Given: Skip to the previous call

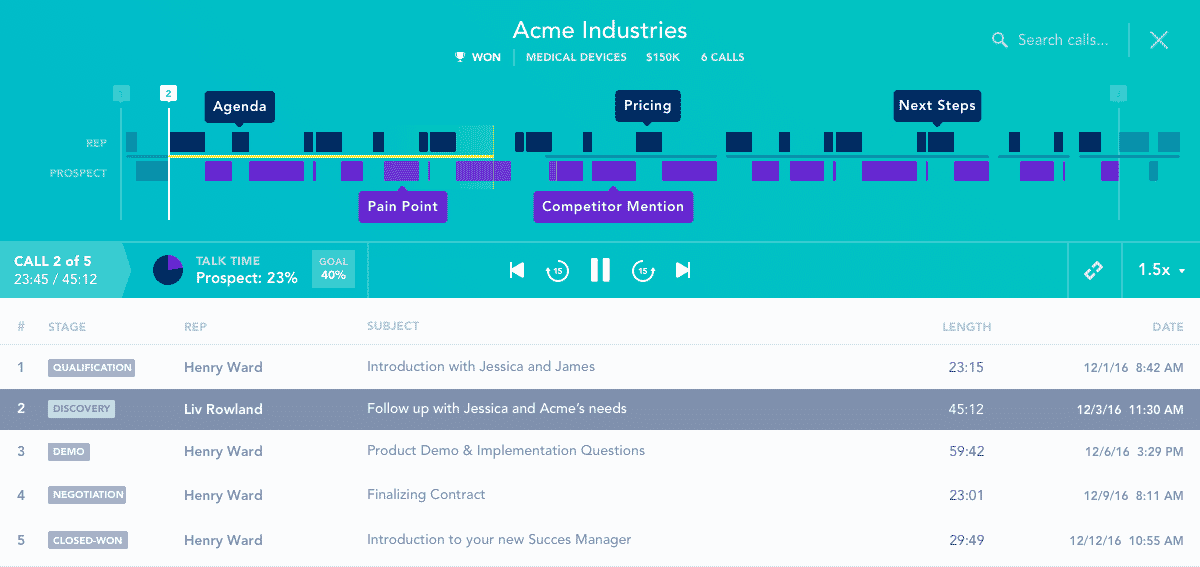Looking at the screenshot, I should [x=517, y=270].
